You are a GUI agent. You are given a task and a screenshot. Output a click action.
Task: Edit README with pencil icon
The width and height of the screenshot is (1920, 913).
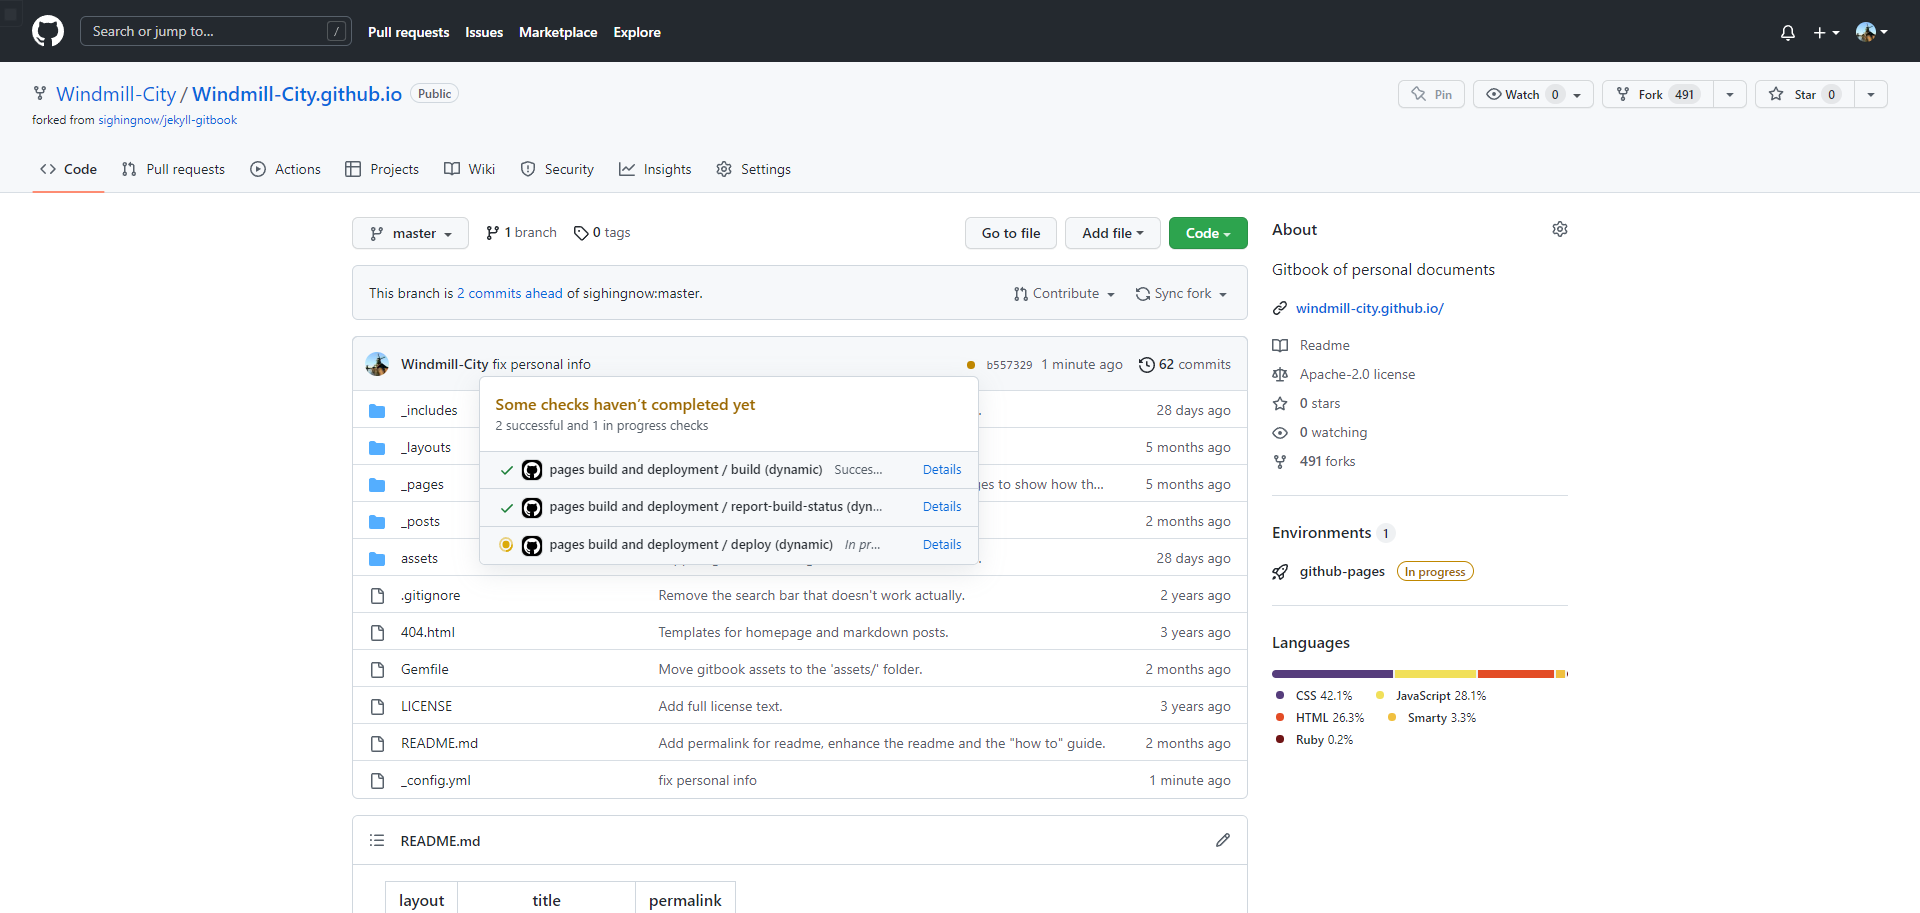point(1222,840)
